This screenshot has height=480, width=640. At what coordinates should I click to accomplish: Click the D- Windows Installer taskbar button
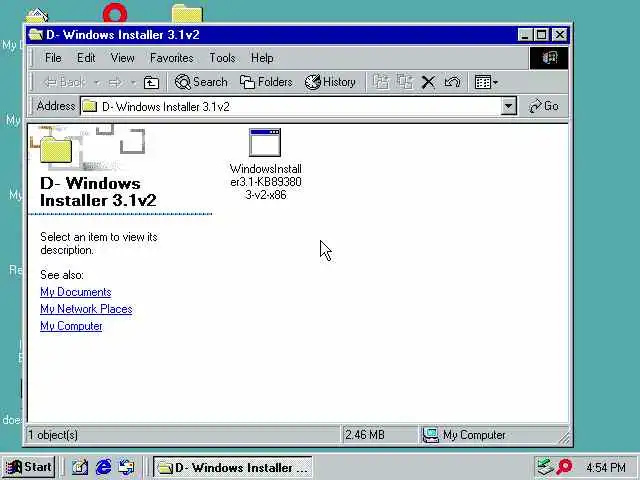[233, 467]
